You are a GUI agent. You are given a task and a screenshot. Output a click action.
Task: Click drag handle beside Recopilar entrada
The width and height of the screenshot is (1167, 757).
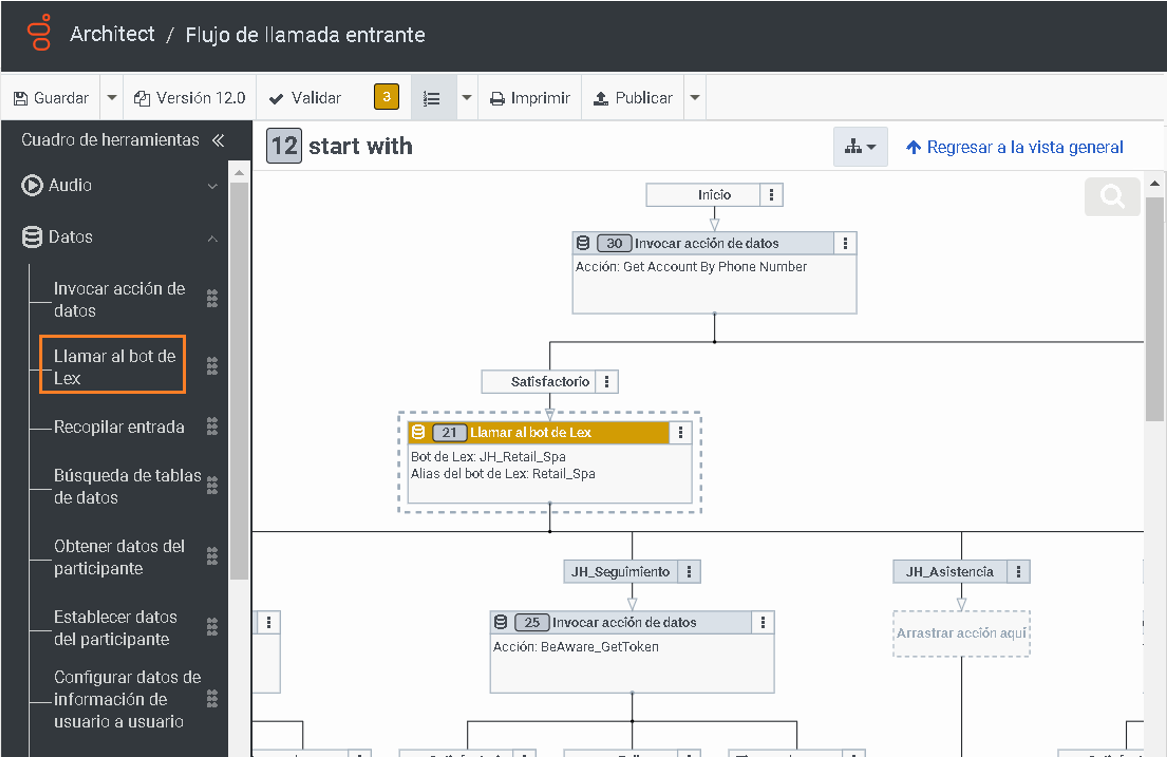[212, 427]
